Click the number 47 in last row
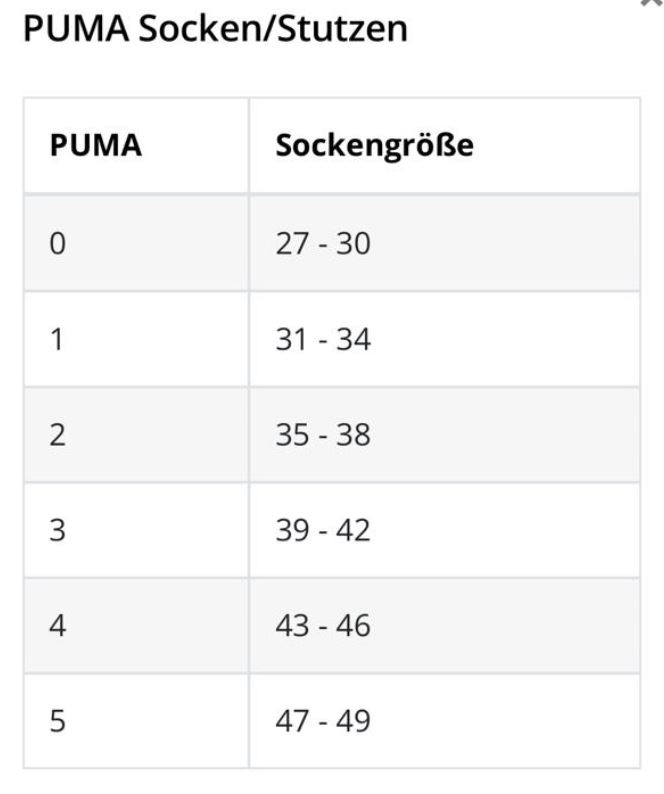Viewport: 664px width, 794px height. pyautogui.click(x=293, y=721)
